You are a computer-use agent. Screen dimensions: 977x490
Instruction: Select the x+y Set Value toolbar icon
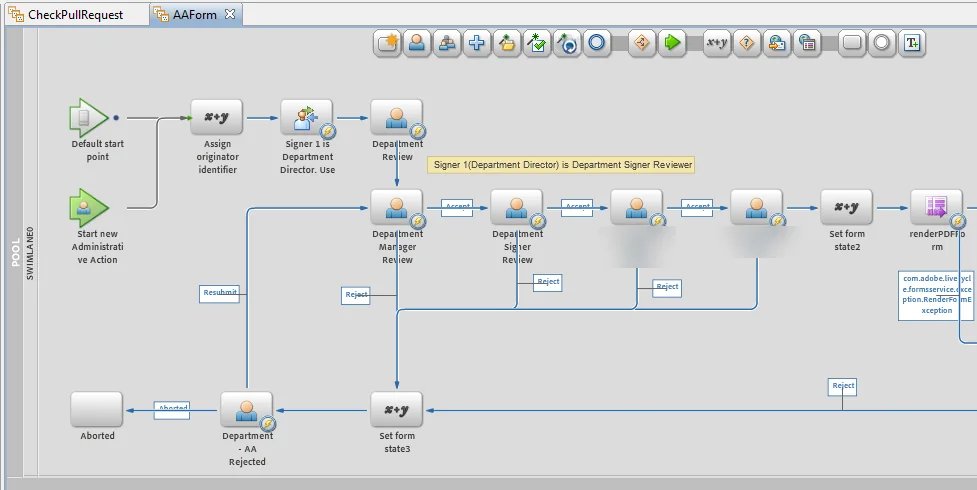tap(717, 43)
